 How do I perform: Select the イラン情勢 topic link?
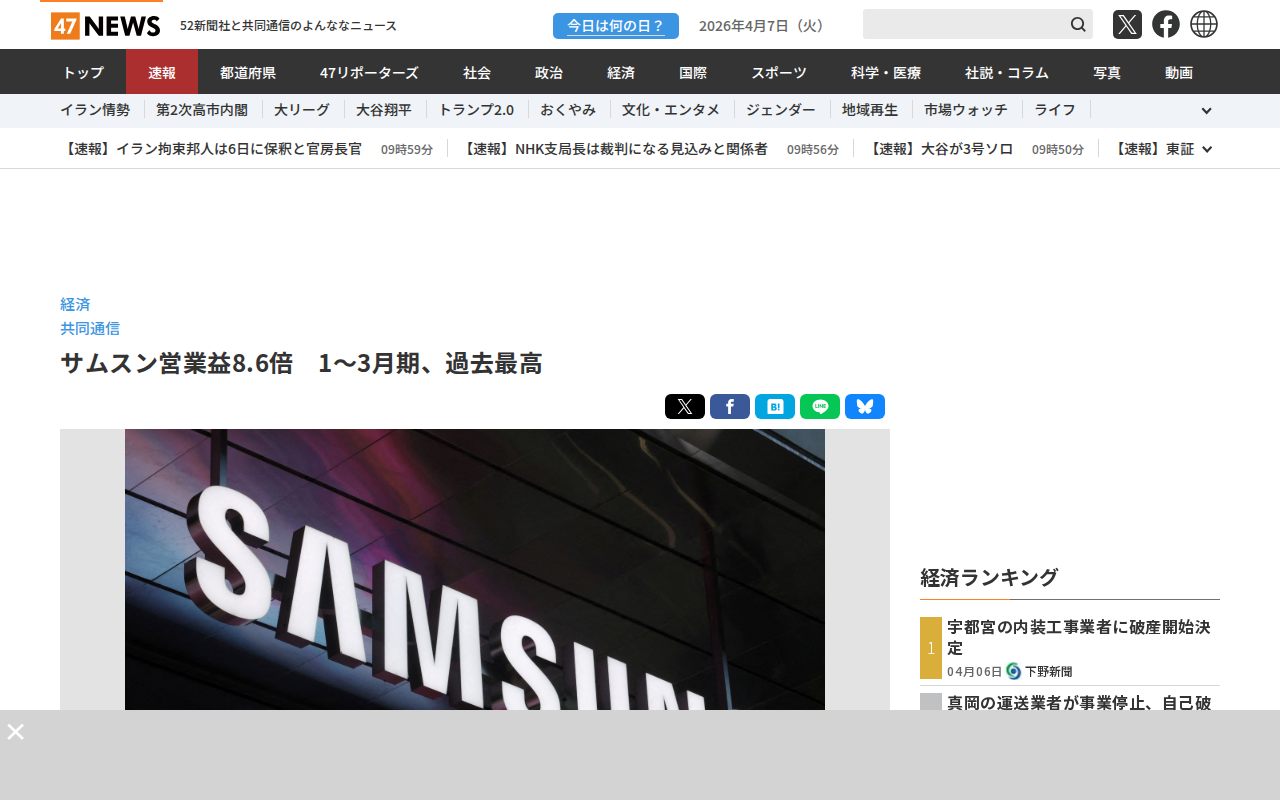95,110
